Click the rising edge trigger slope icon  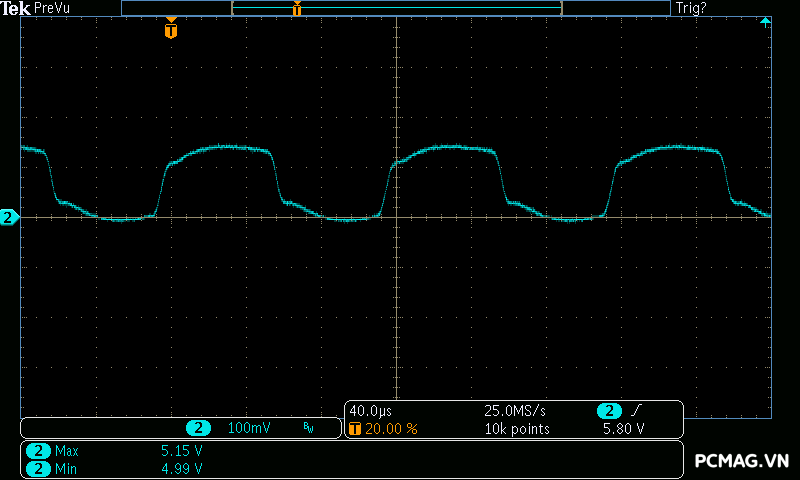pyautogui.click(x=635, y=411)
